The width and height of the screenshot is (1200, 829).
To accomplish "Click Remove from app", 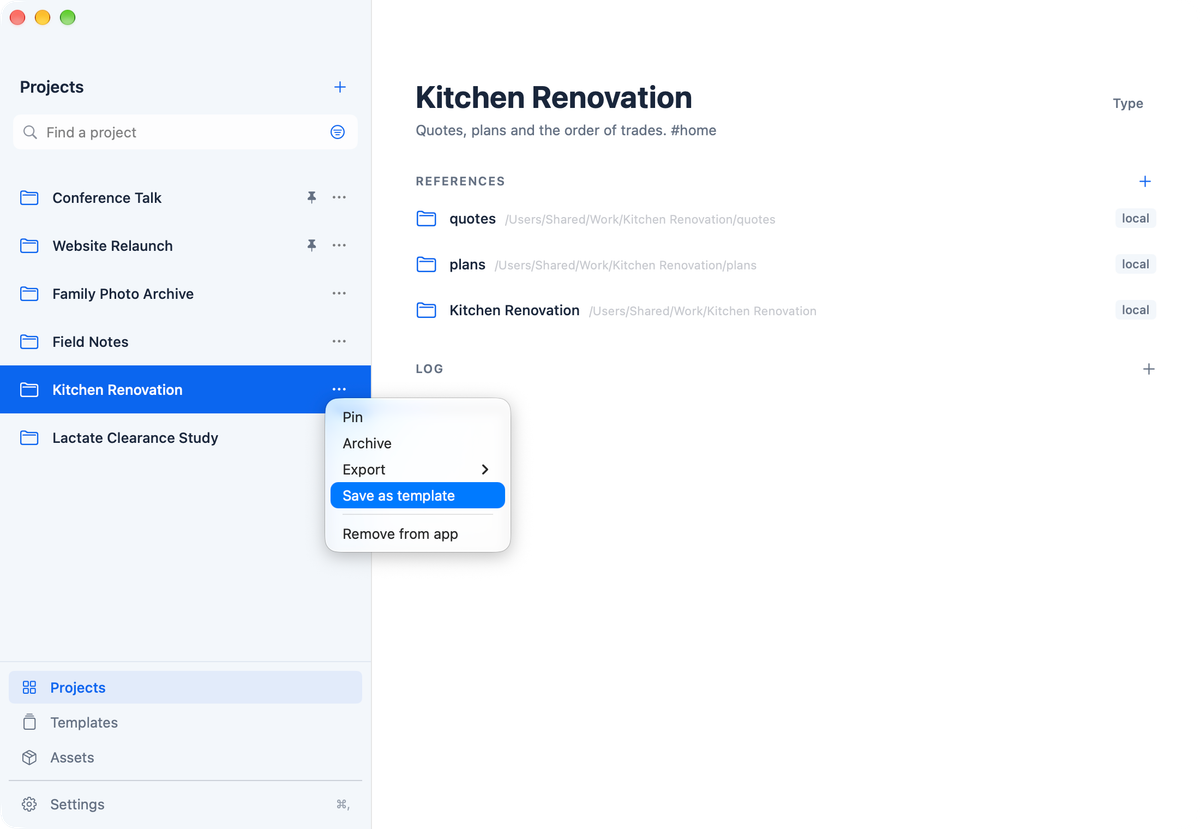I will (418, 534).
